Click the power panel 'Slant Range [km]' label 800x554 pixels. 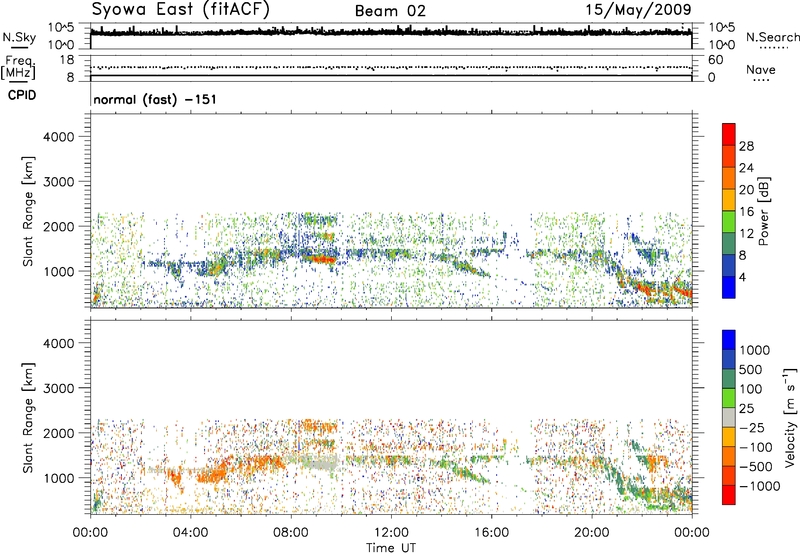tap(28, 211)
